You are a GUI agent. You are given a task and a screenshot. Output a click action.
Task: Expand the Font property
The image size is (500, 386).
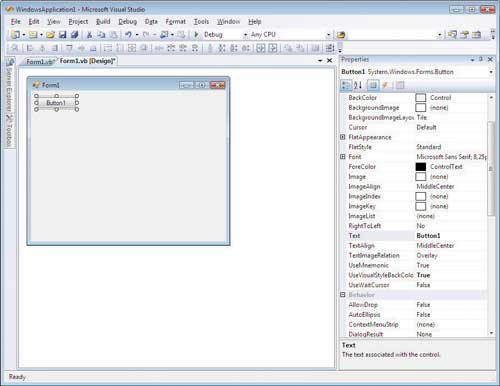[x=343, y=157]
